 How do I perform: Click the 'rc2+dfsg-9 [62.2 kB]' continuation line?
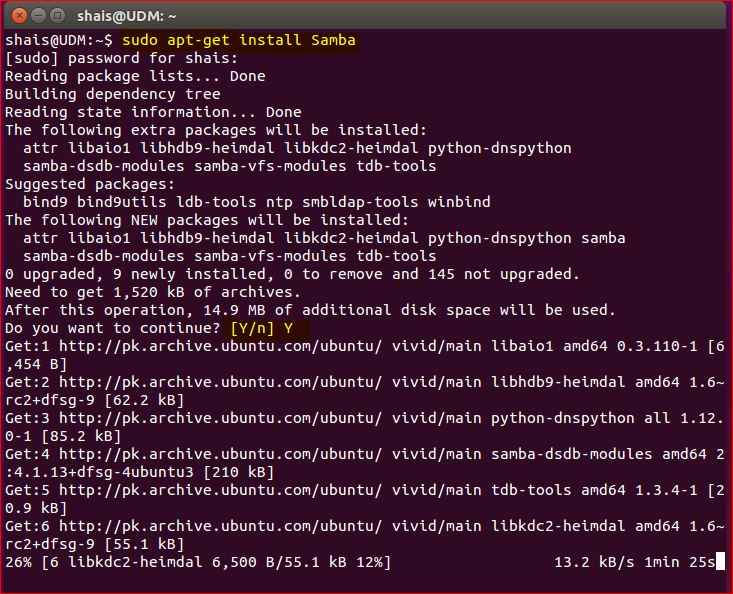tap(94, 401)
